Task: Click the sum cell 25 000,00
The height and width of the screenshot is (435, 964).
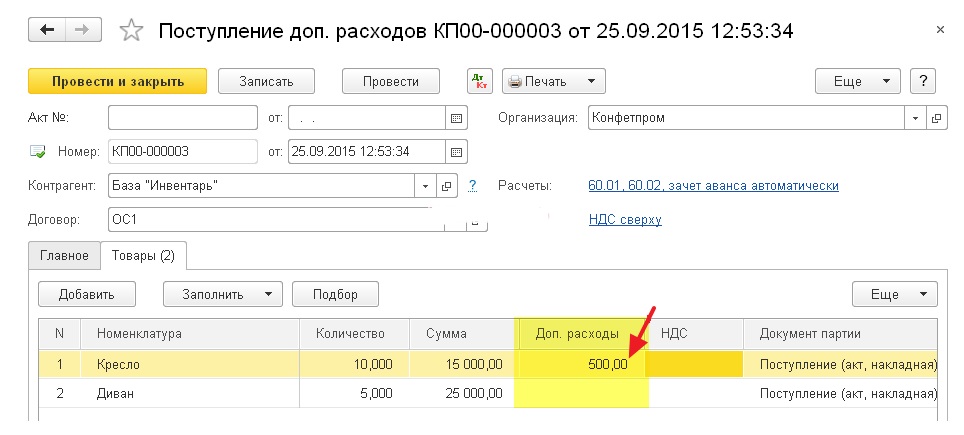Action: [462, 393]
